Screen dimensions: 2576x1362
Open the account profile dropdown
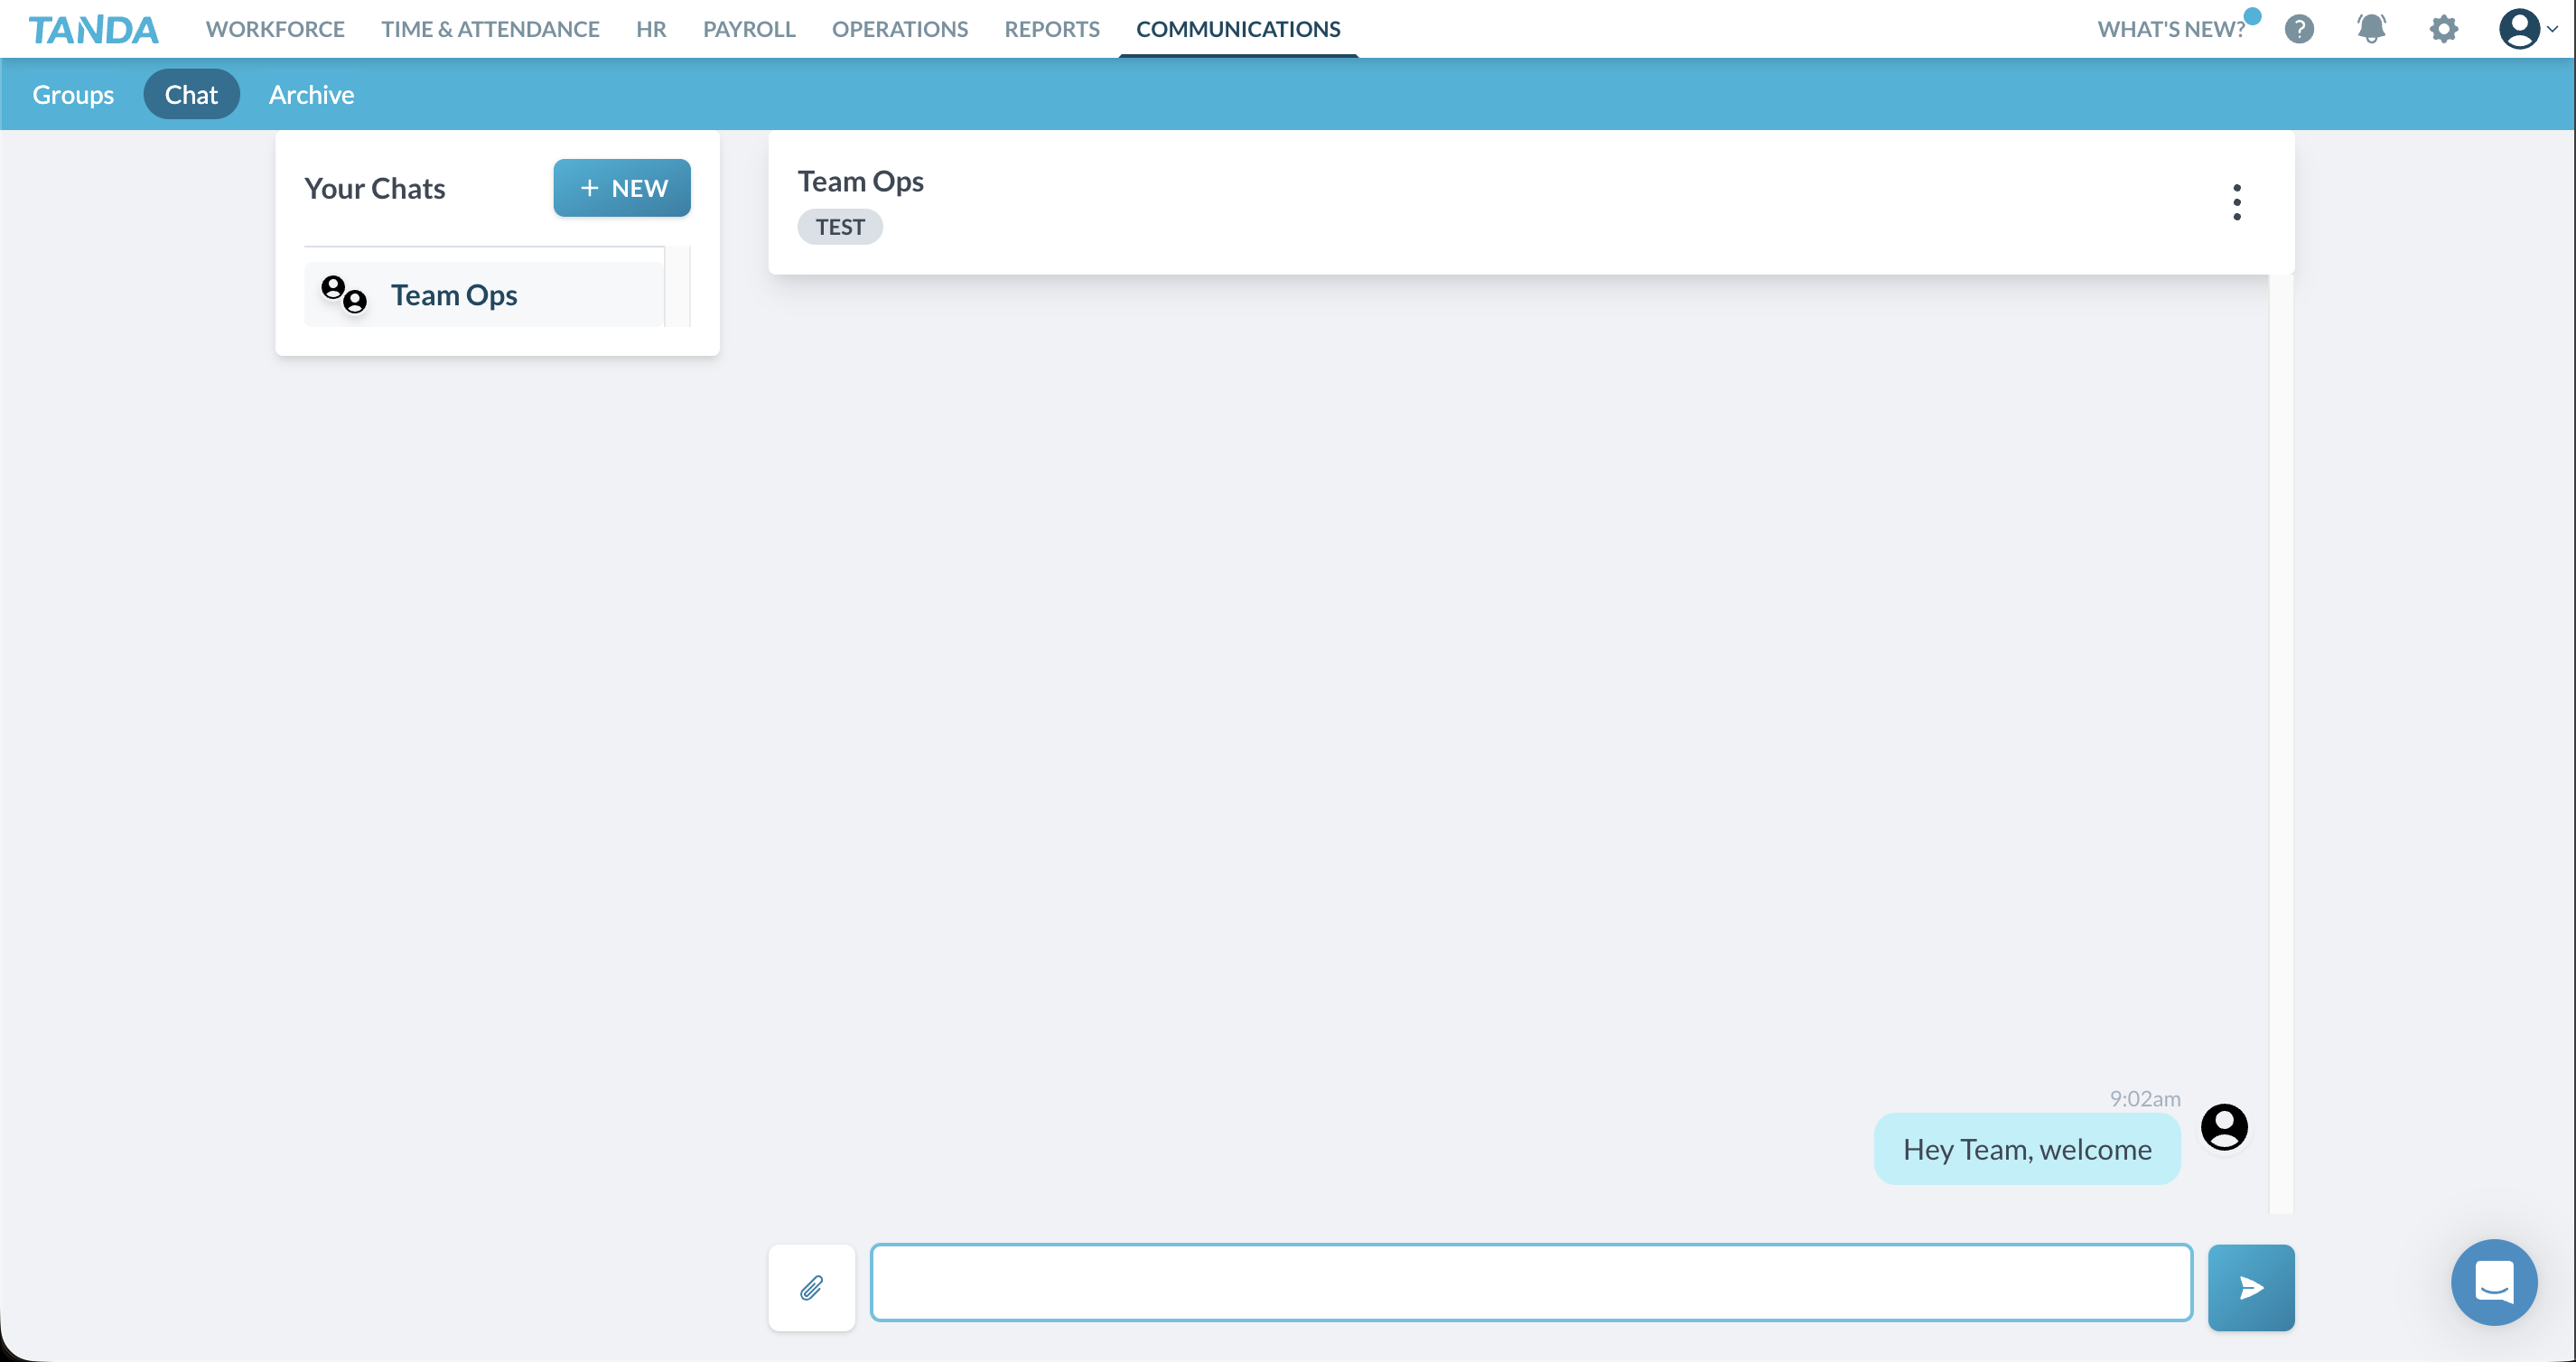point(2525,29)
